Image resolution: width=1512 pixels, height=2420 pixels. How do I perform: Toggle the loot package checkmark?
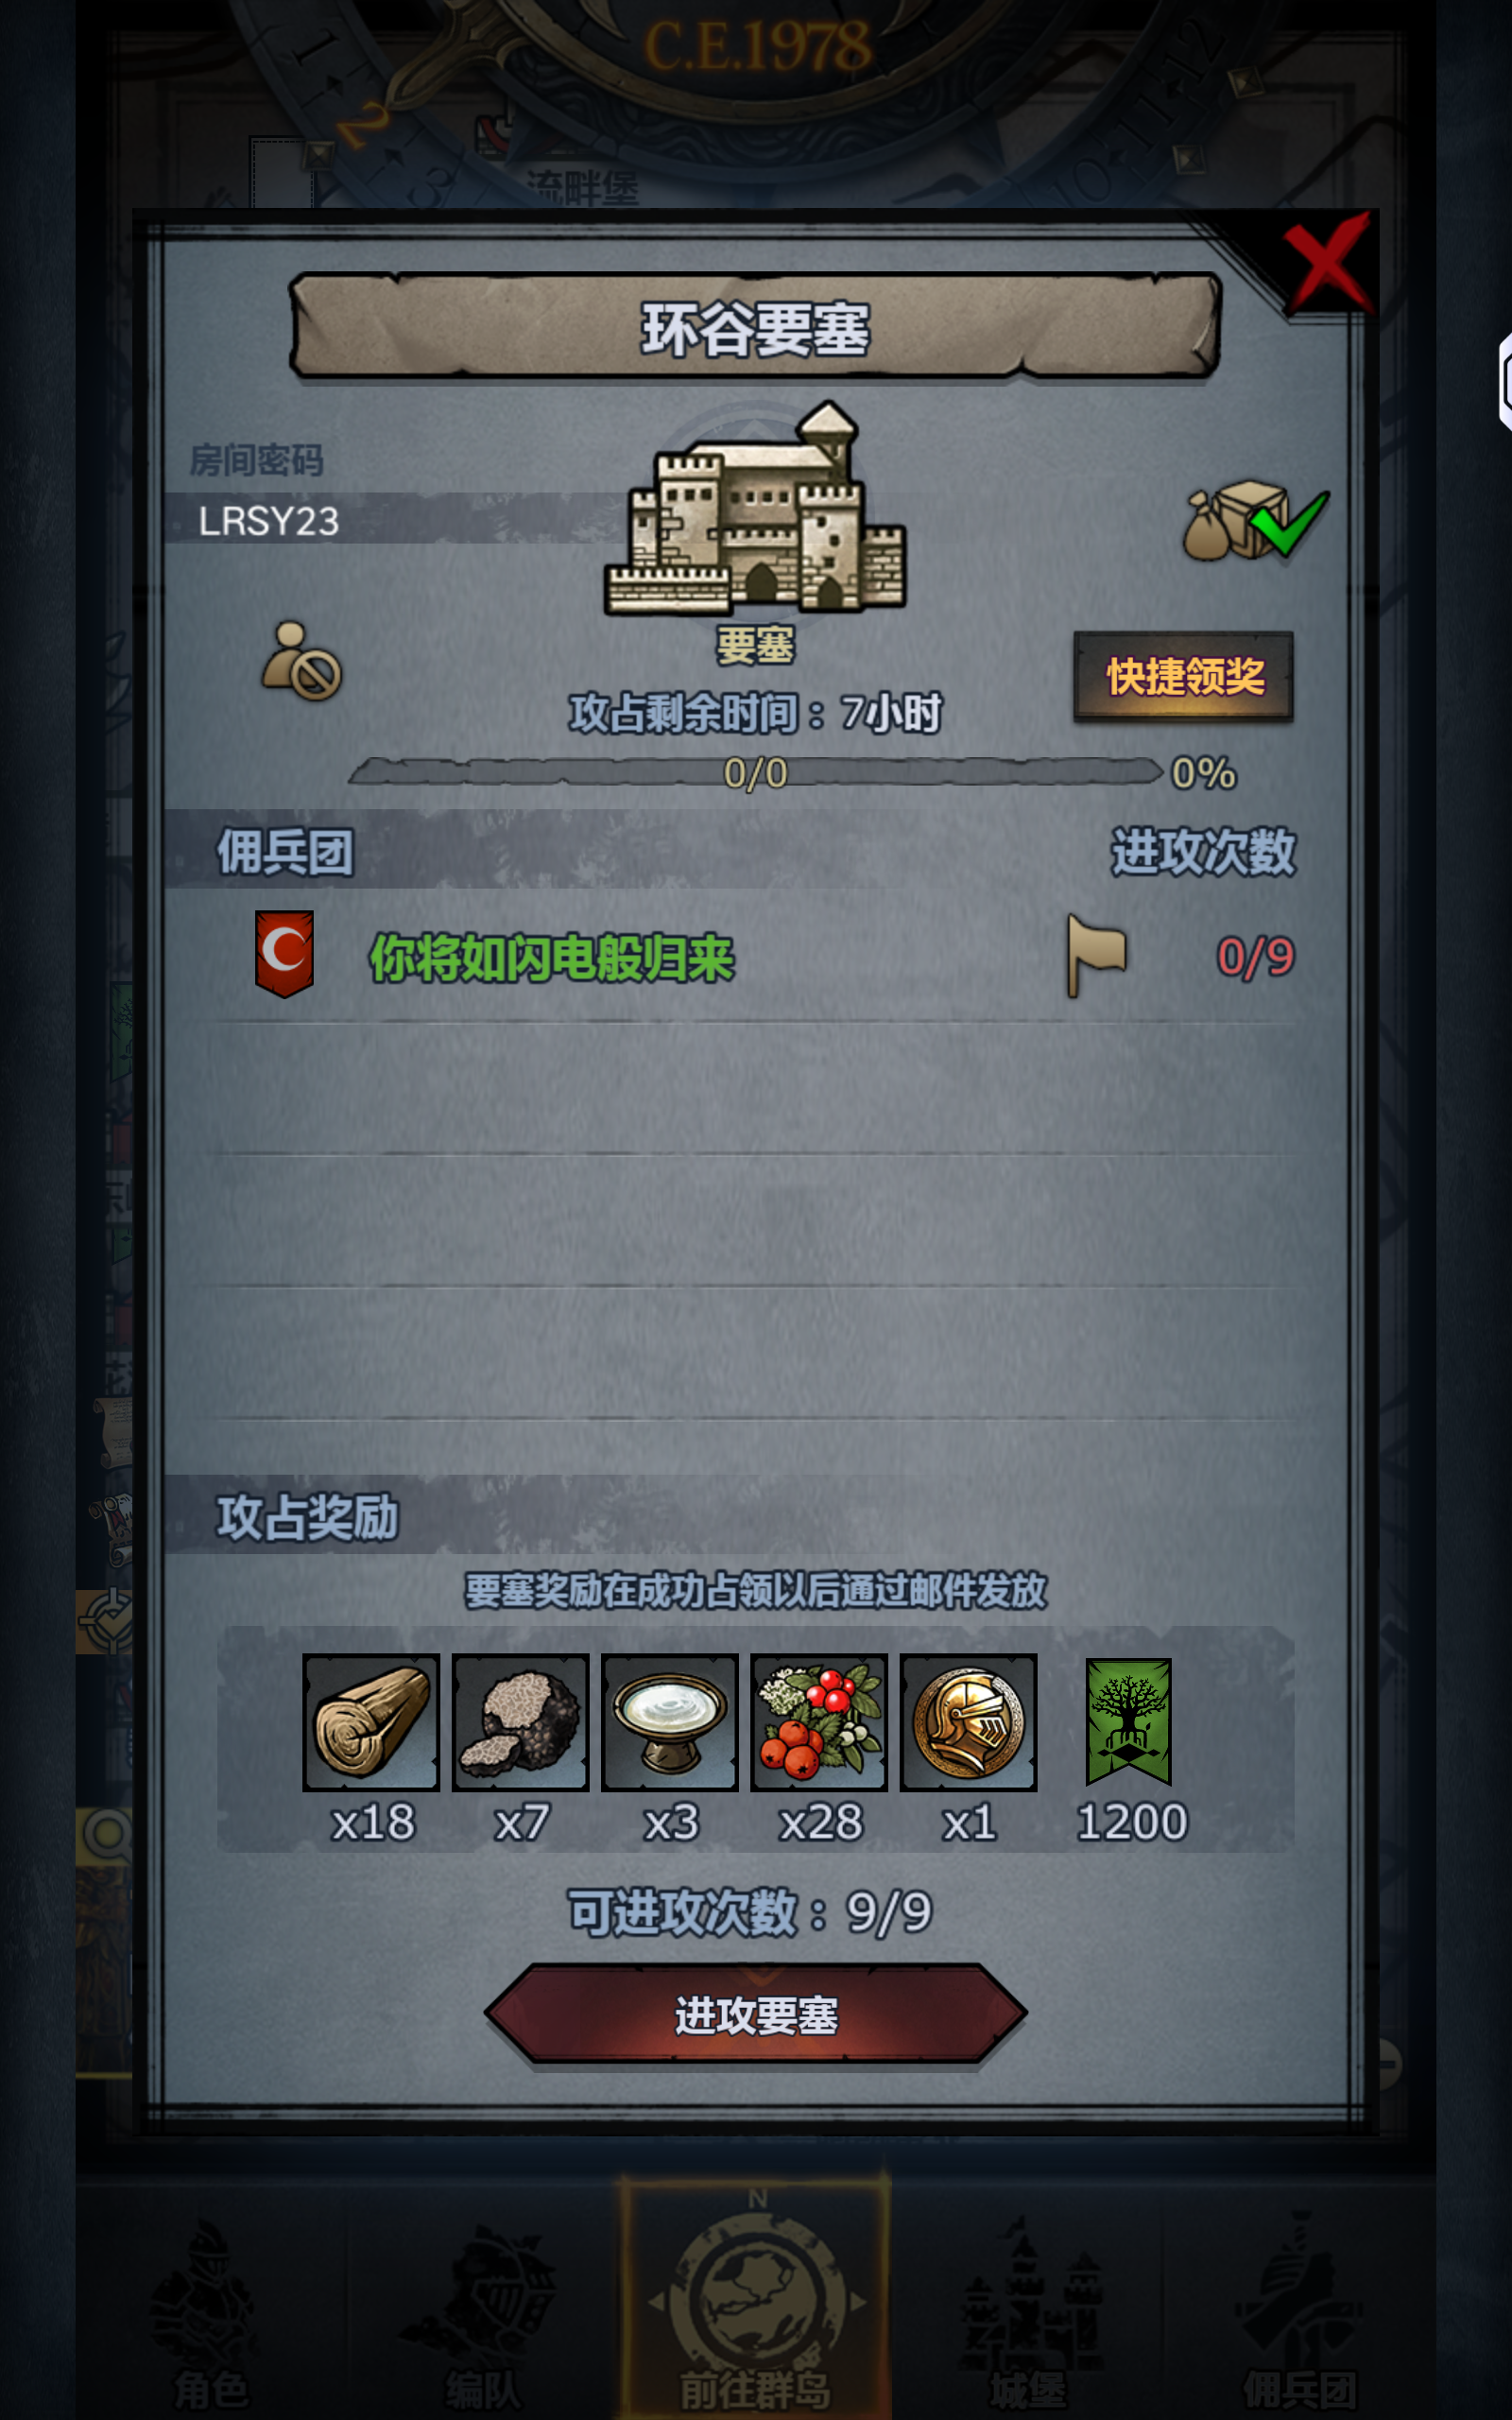pyautogui.click(x=1256, y=520)
